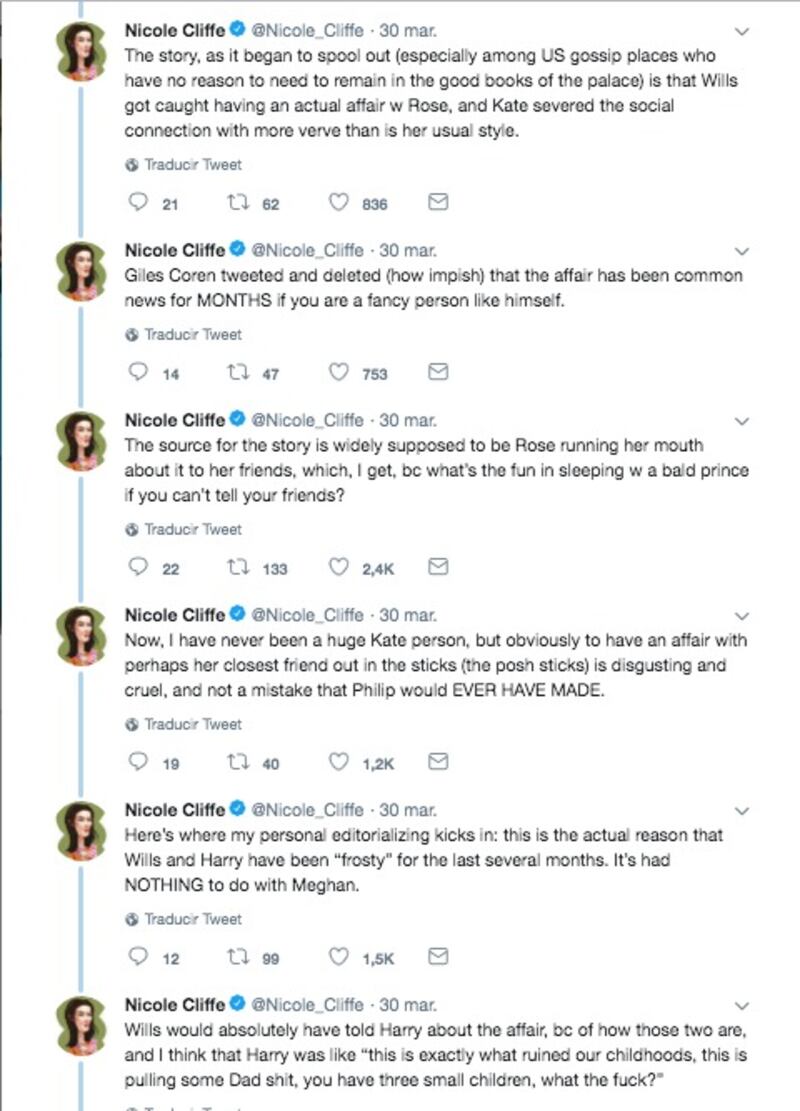Reply to the tweet with 12 replies
800x1111 pixels.
(x=137, y=957)
